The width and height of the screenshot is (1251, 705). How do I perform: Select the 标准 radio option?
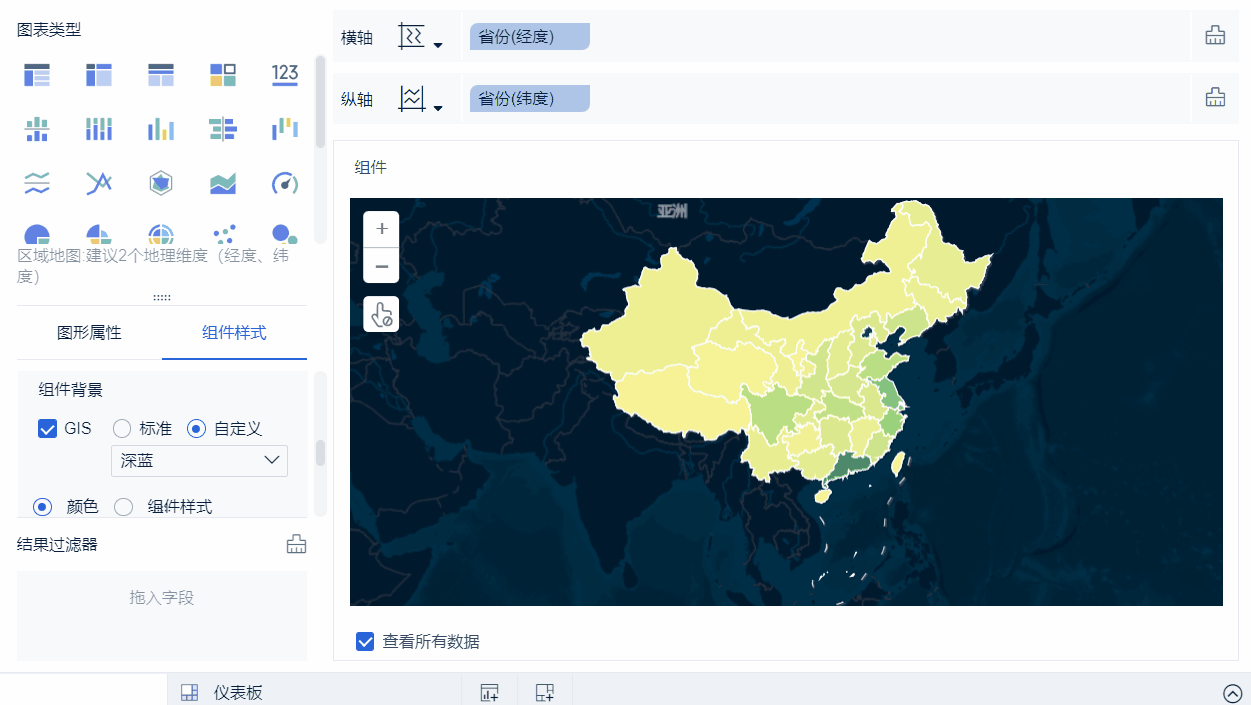pyautogui.click(x=123, y=429)
